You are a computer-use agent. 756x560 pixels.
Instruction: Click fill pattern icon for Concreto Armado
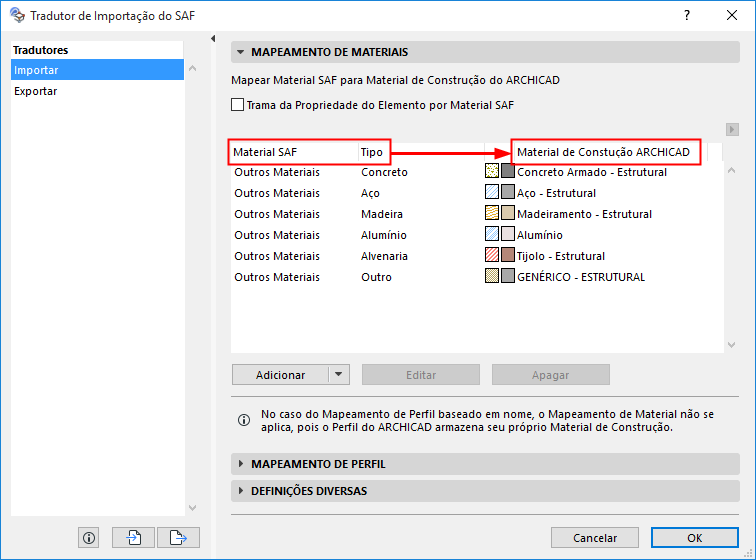pos(492,171)
